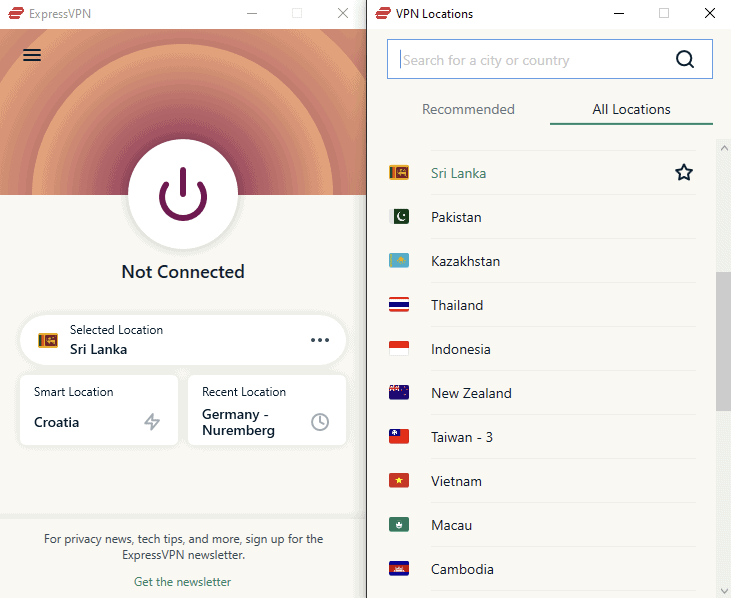Click the Vietnam flag icon
The height and width of the screenshot is (598, 731).
pyautogui.click(x=399, y=481)
